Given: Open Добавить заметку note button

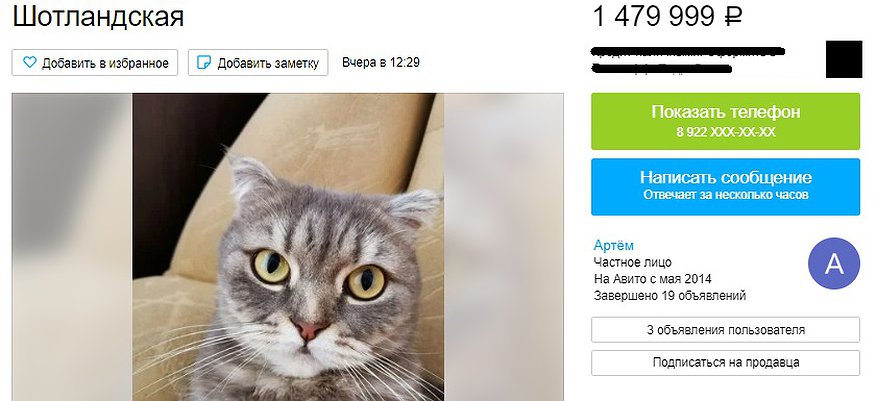Looking at the screenshot, I should pos(258,63).
